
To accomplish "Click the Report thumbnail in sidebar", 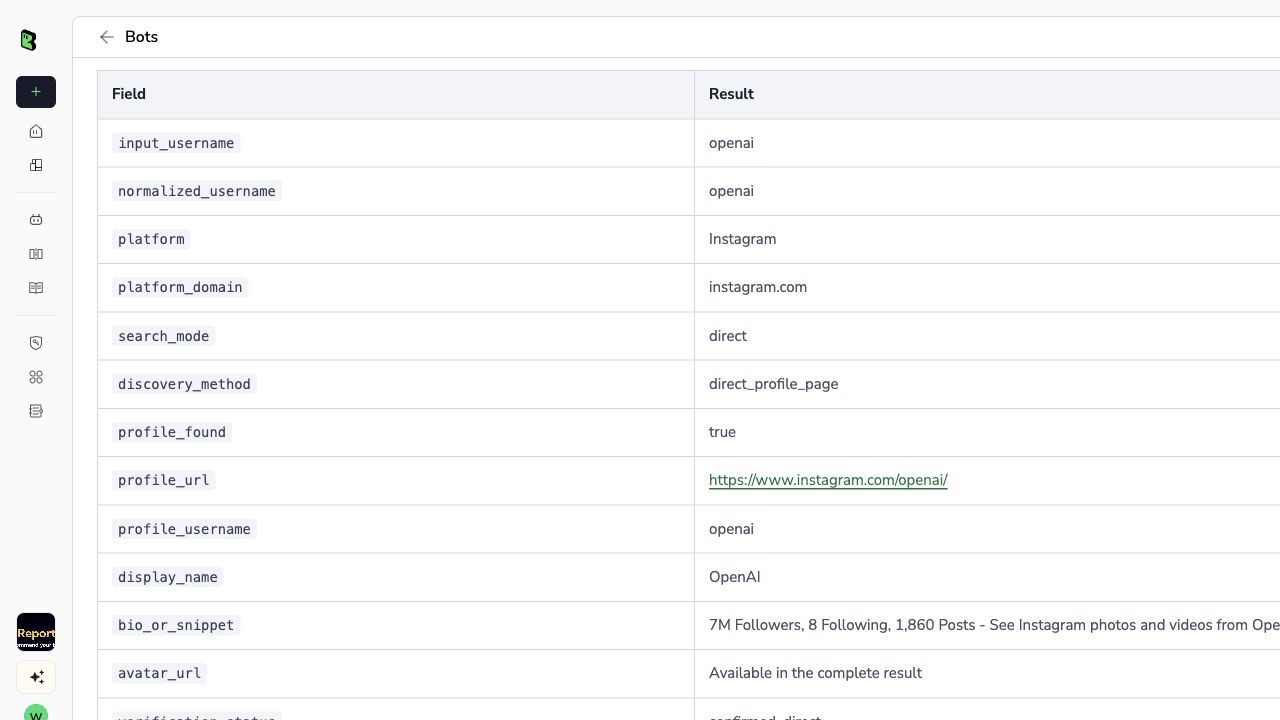I will click(x=36, y=632).
